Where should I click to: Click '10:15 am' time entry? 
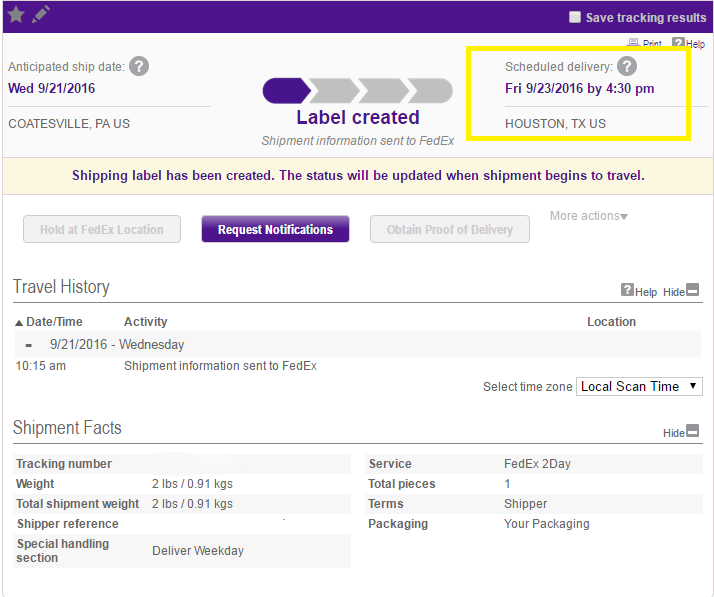point(41,366)
